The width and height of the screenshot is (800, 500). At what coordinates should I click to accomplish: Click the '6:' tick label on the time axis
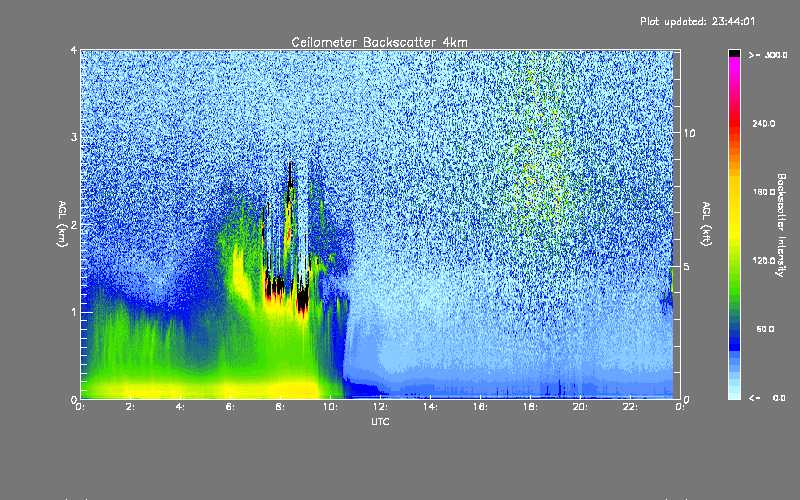[x=230, y=407]
